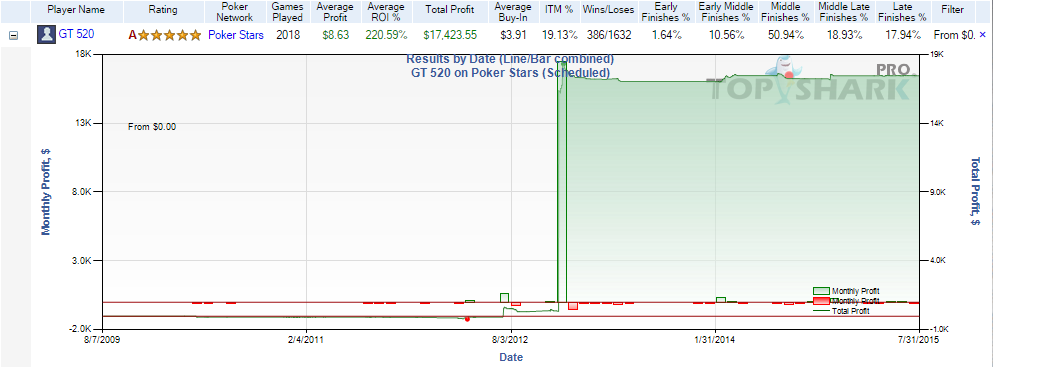Click the Total Profit, $ axis title

(x=975, y=192)
